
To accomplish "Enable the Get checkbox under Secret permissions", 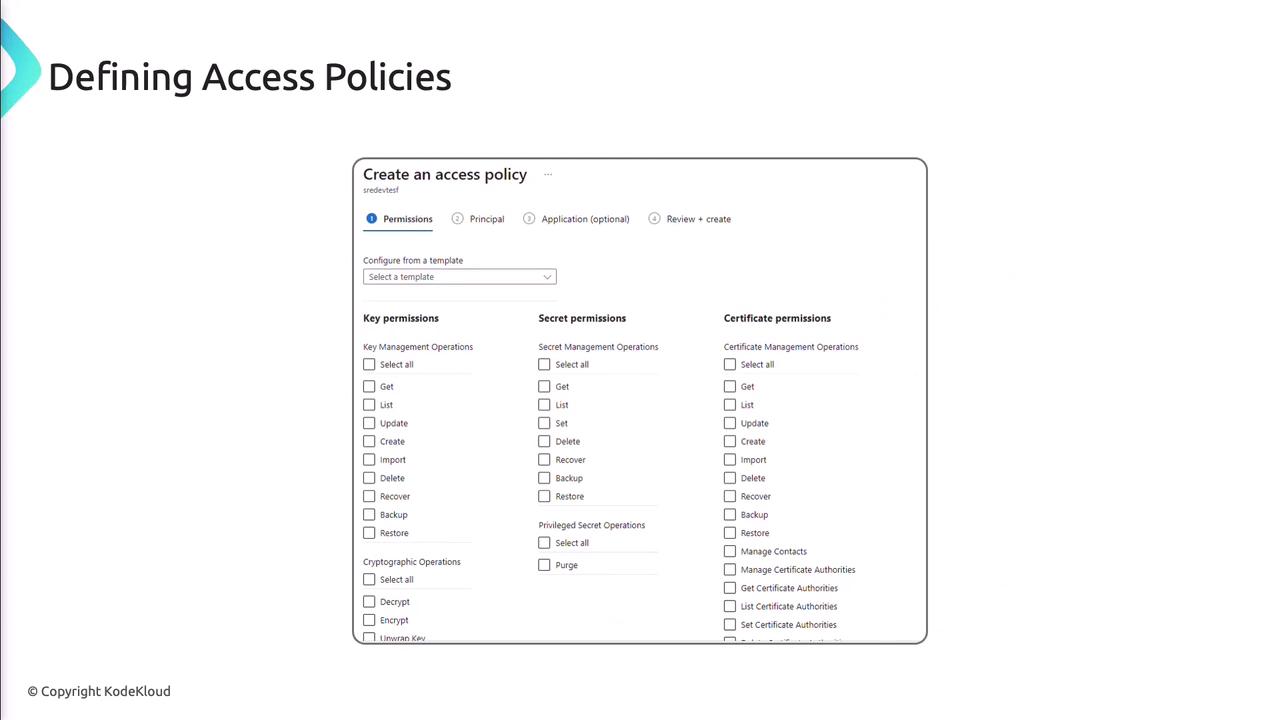I will coord(544,387).
